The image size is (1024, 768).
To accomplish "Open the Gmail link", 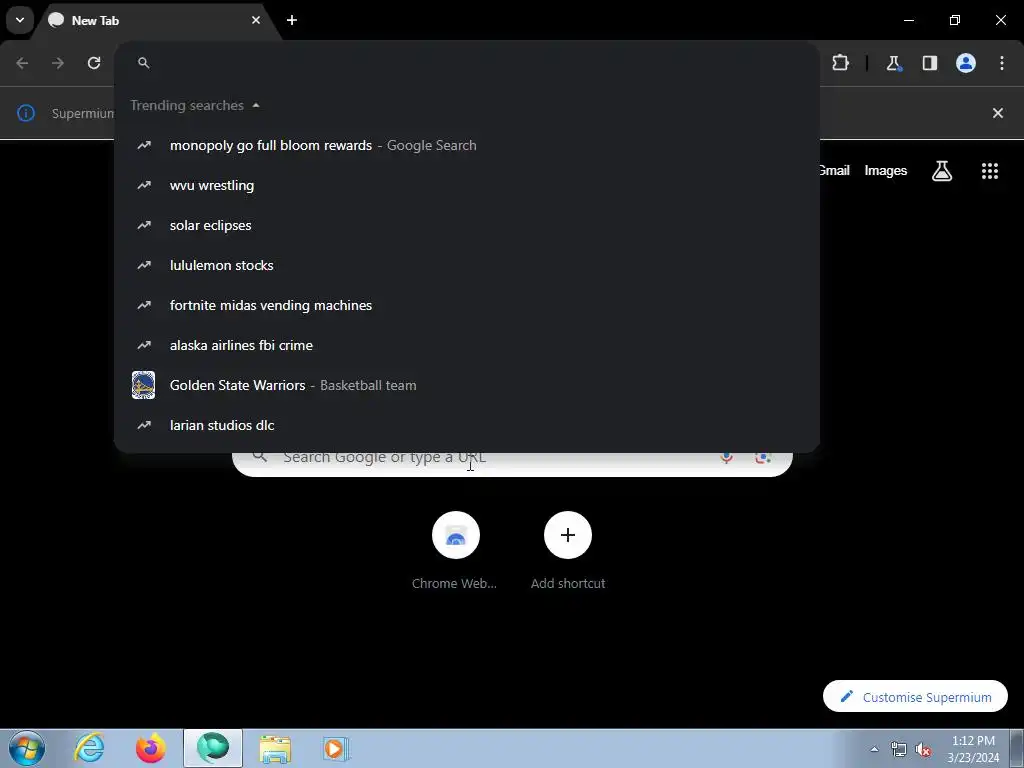I will coord(835,170).
